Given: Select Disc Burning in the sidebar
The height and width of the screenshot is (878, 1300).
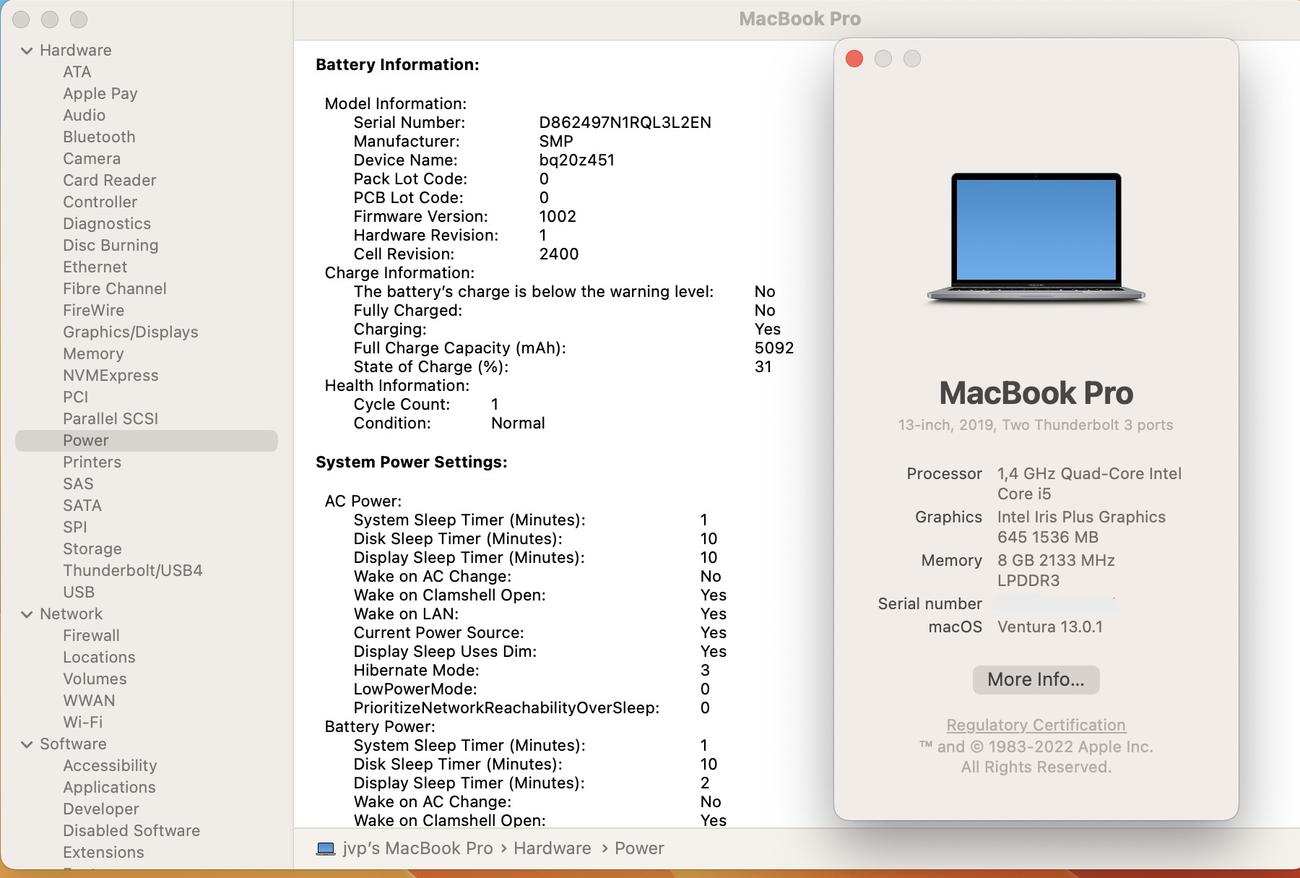Looking at the screenshot, I should 111,245.
